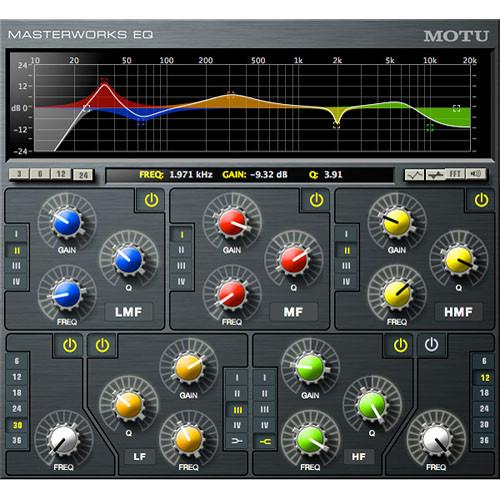Select filter type III for MF band
Image resolution: width=500 pixels, height=500 pixels.
pyautogui.click(x=181, y=266)
